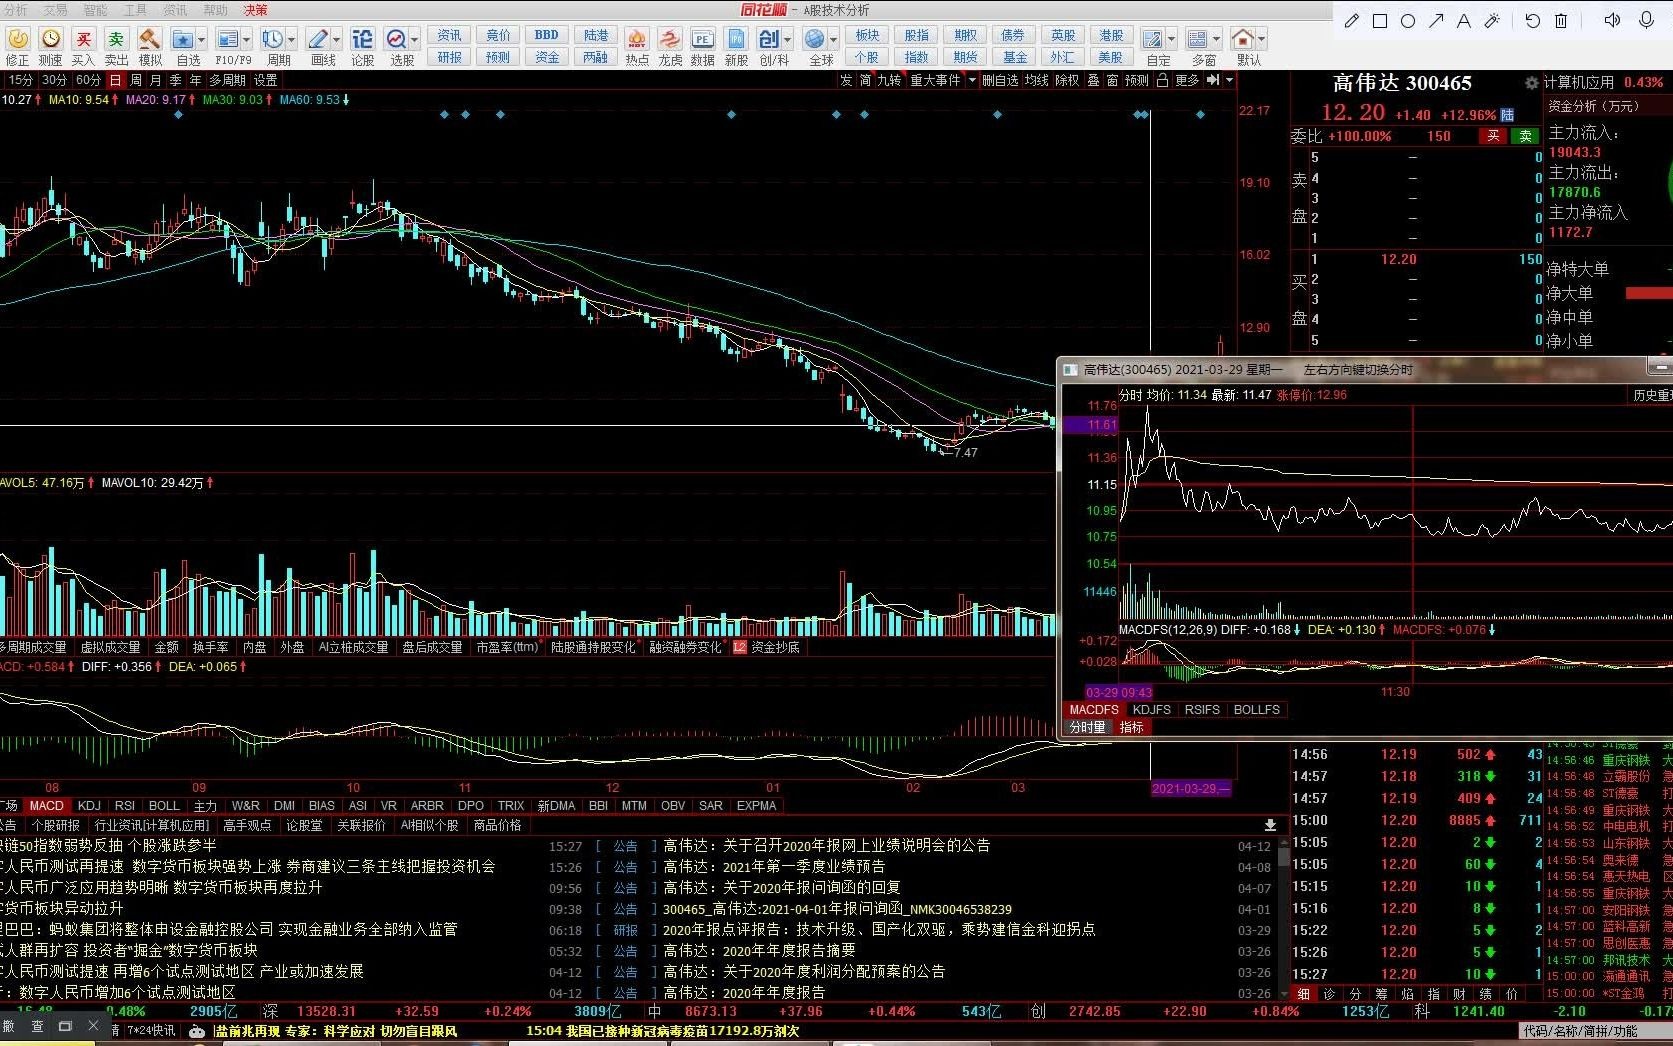Toggle the 叠 overlay option

point(1093,80)
